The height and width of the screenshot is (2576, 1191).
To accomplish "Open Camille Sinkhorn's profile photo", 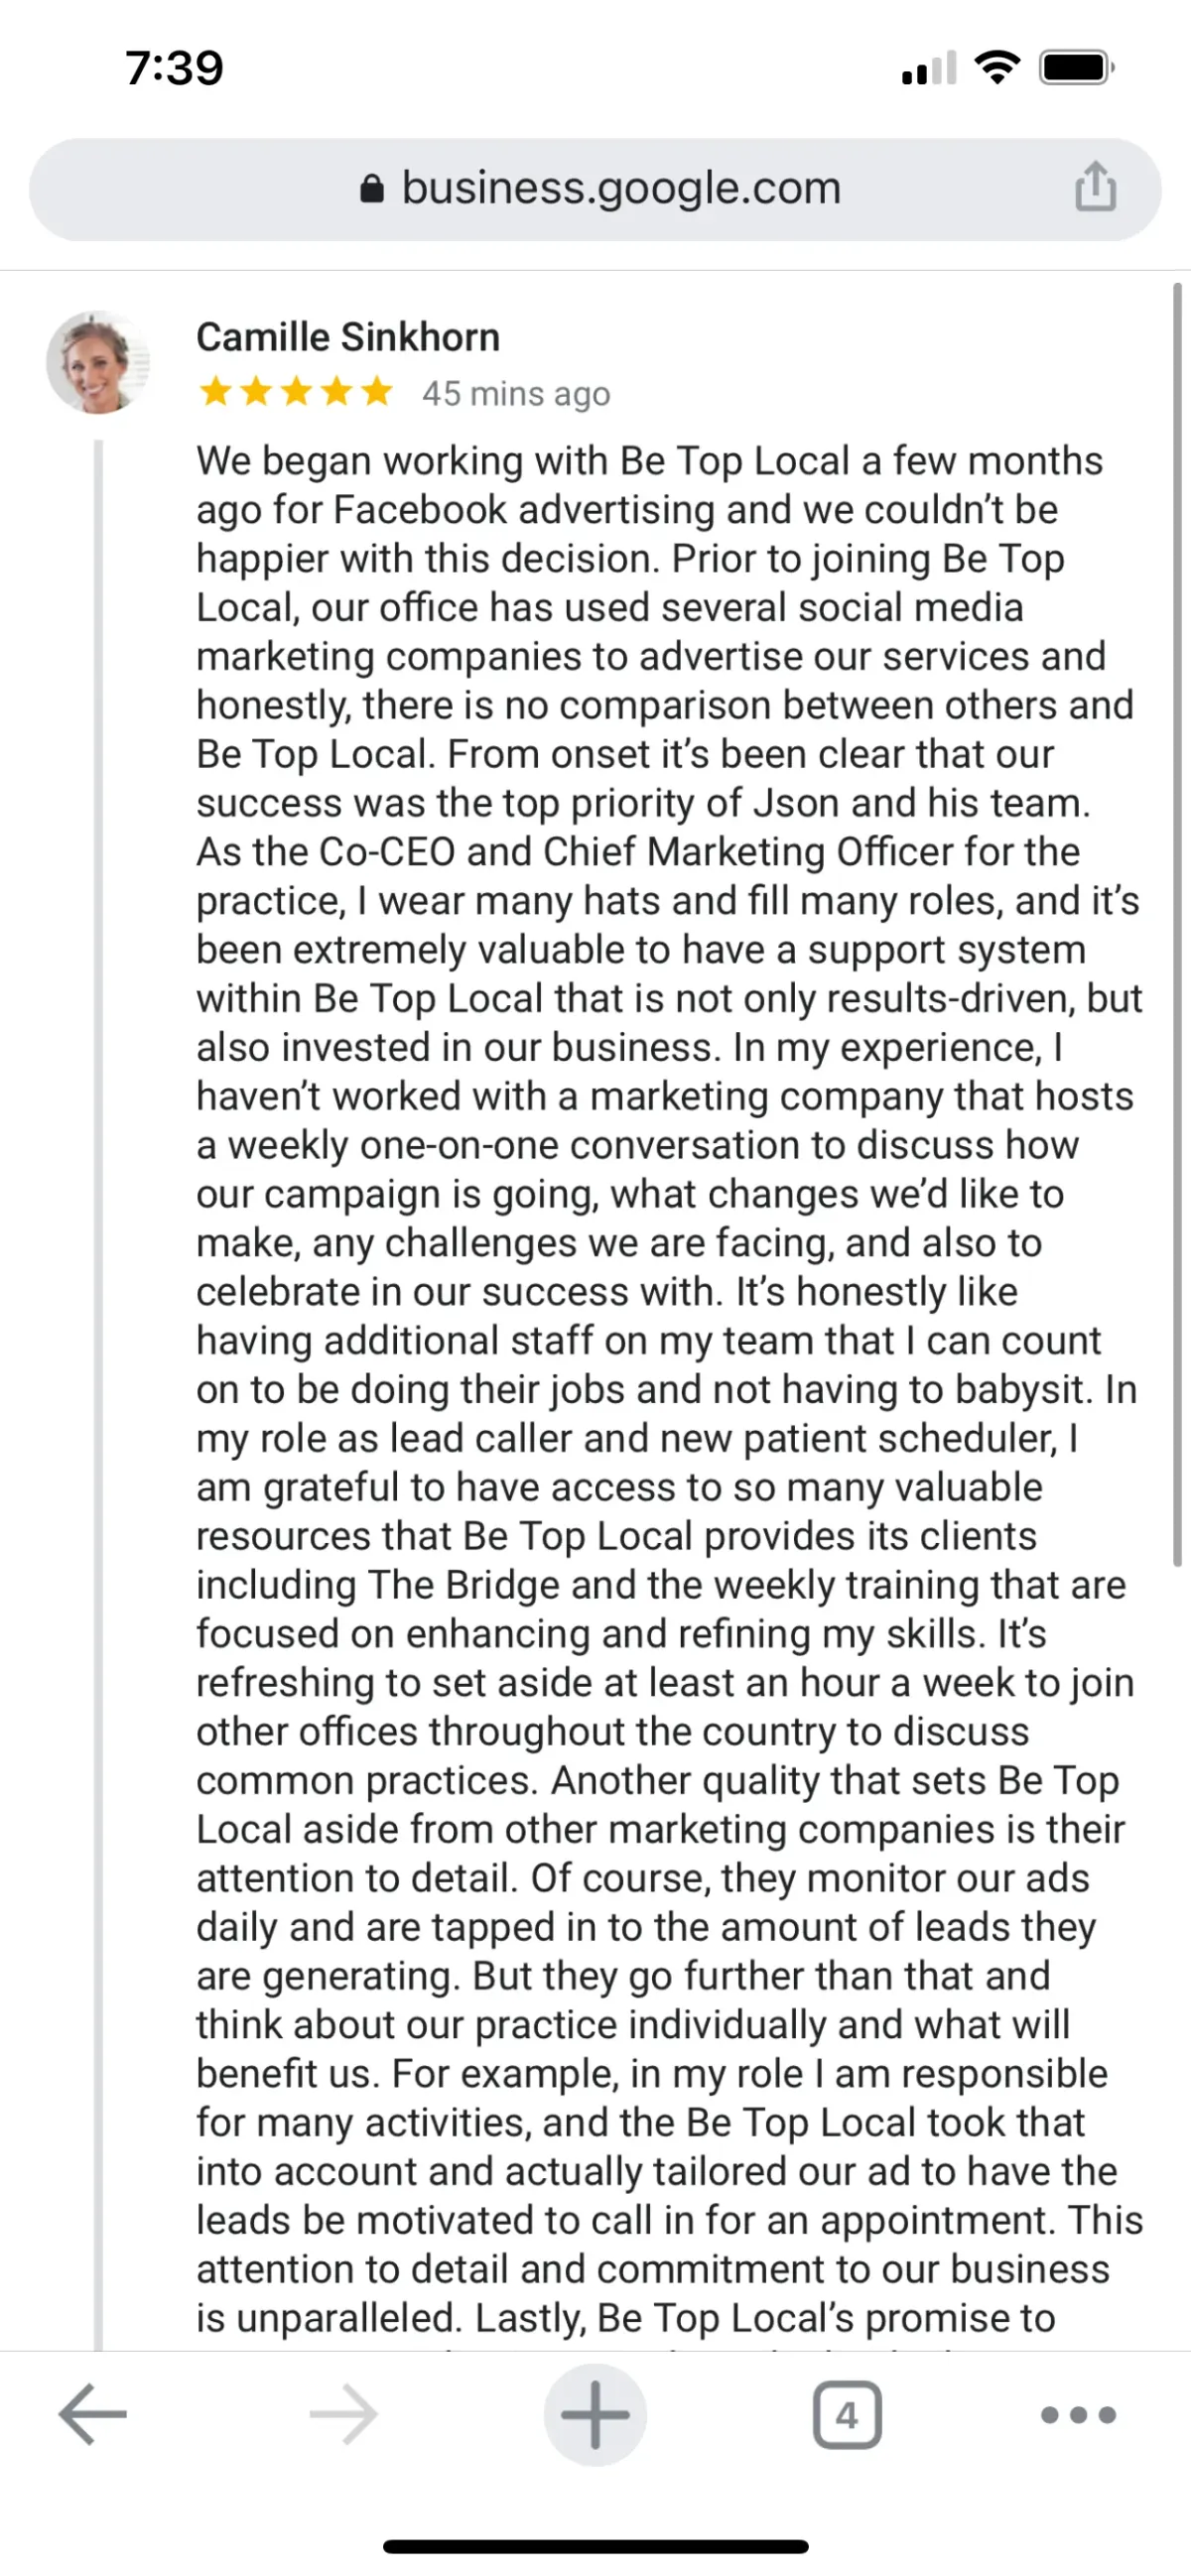I will pyautogui.click(x=97, y=362).
